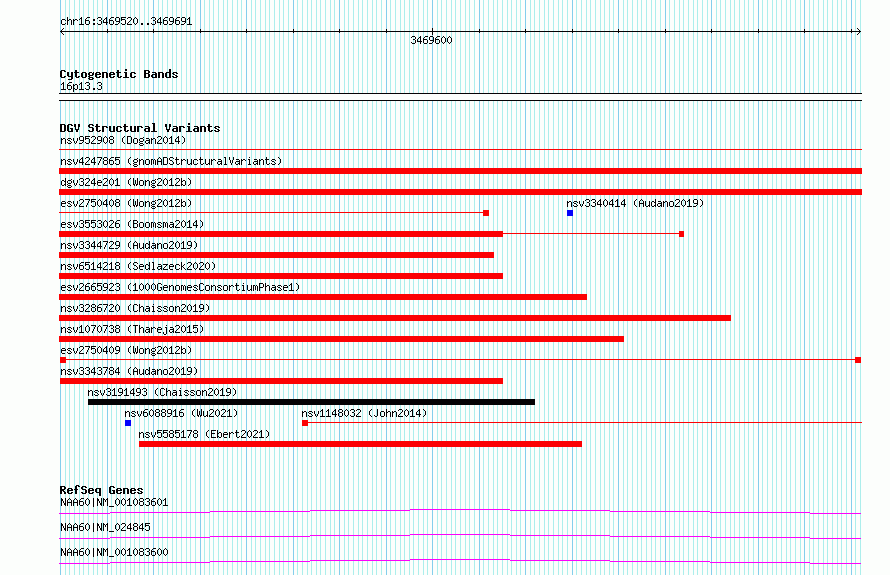The image size is (890, 575).
Task: Click the red bar of nsv3343784
Action: pos(281,381)
